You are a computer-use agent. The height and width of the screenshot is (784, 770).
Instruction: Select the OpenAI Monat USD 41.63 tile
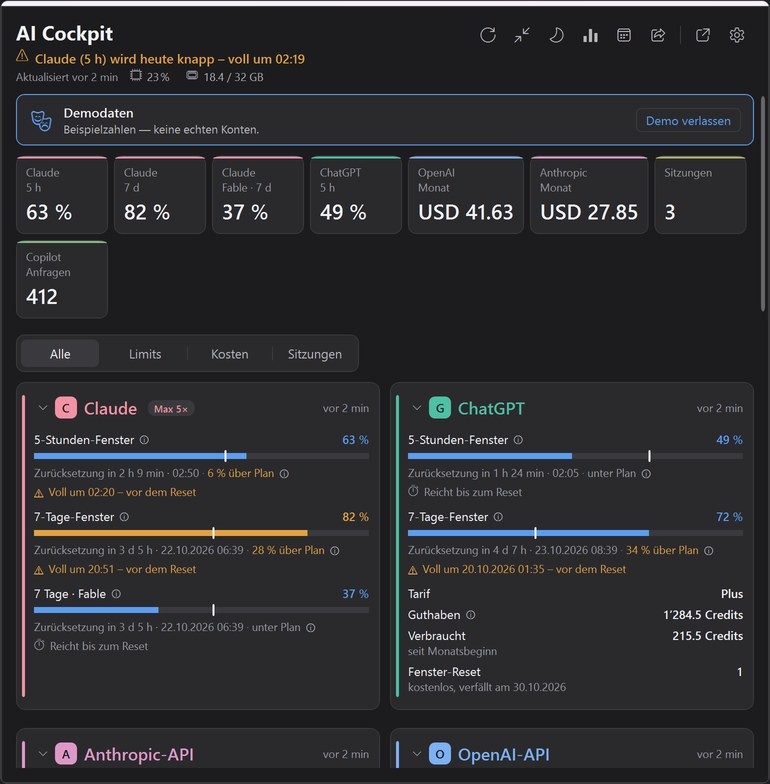(466, 195)
